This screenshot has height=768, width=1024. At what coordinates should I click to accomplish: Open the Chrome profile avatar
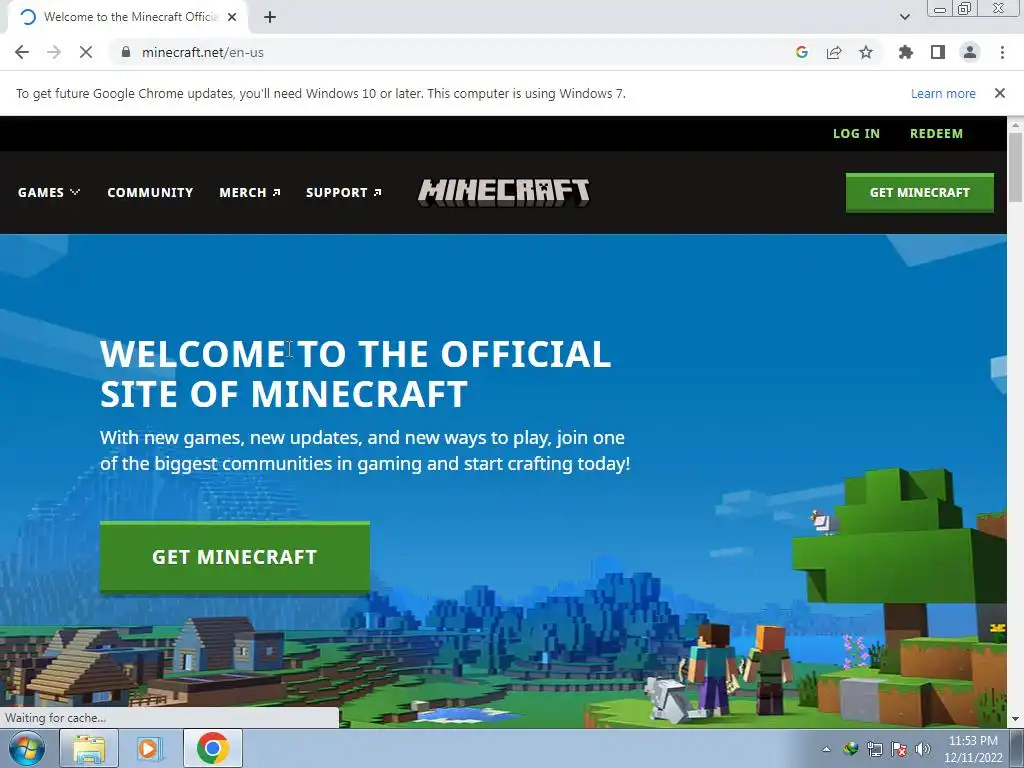coord(970,52)
